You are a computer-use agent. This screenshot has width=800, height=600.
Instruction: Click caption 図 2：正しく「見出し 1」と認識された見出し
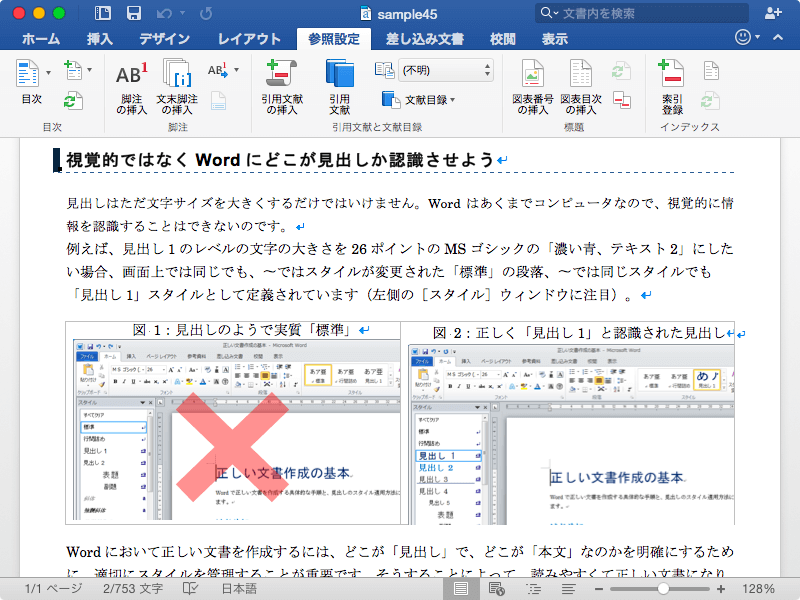(x=579, y=333)
